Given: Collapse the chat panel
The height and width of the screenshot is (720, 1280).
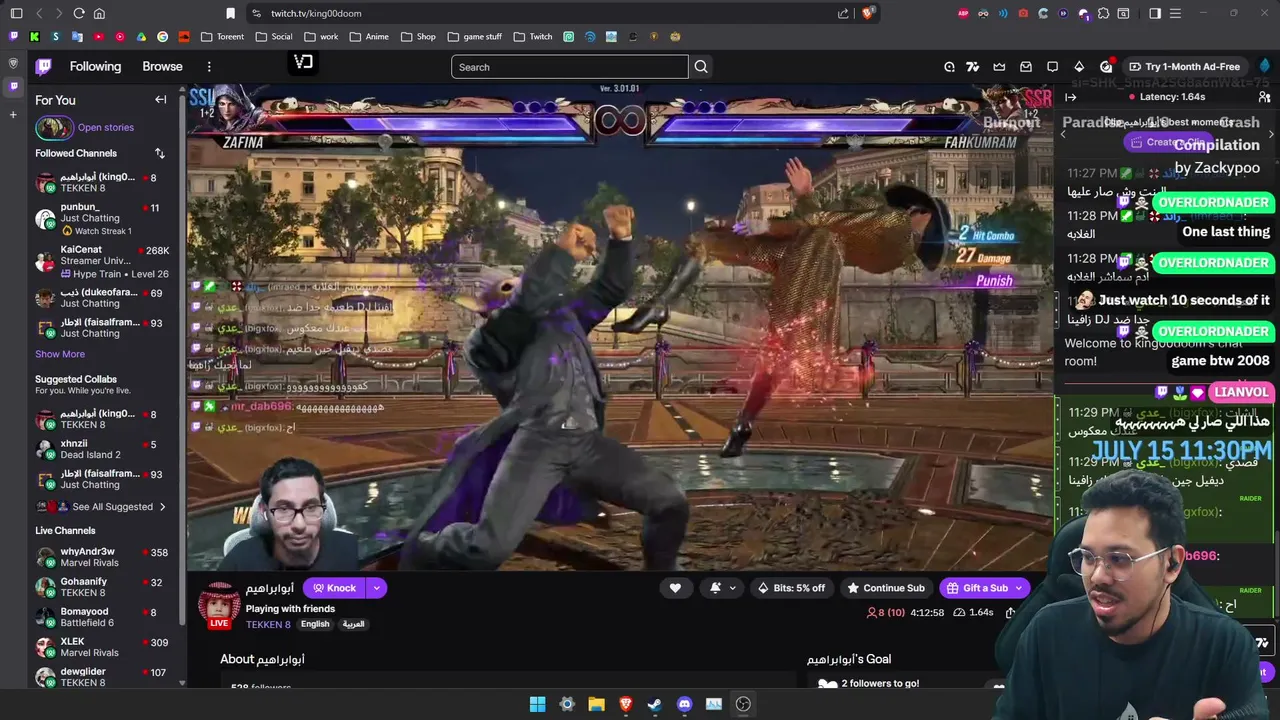Looking at the screenshot, I should point(1071,97).
